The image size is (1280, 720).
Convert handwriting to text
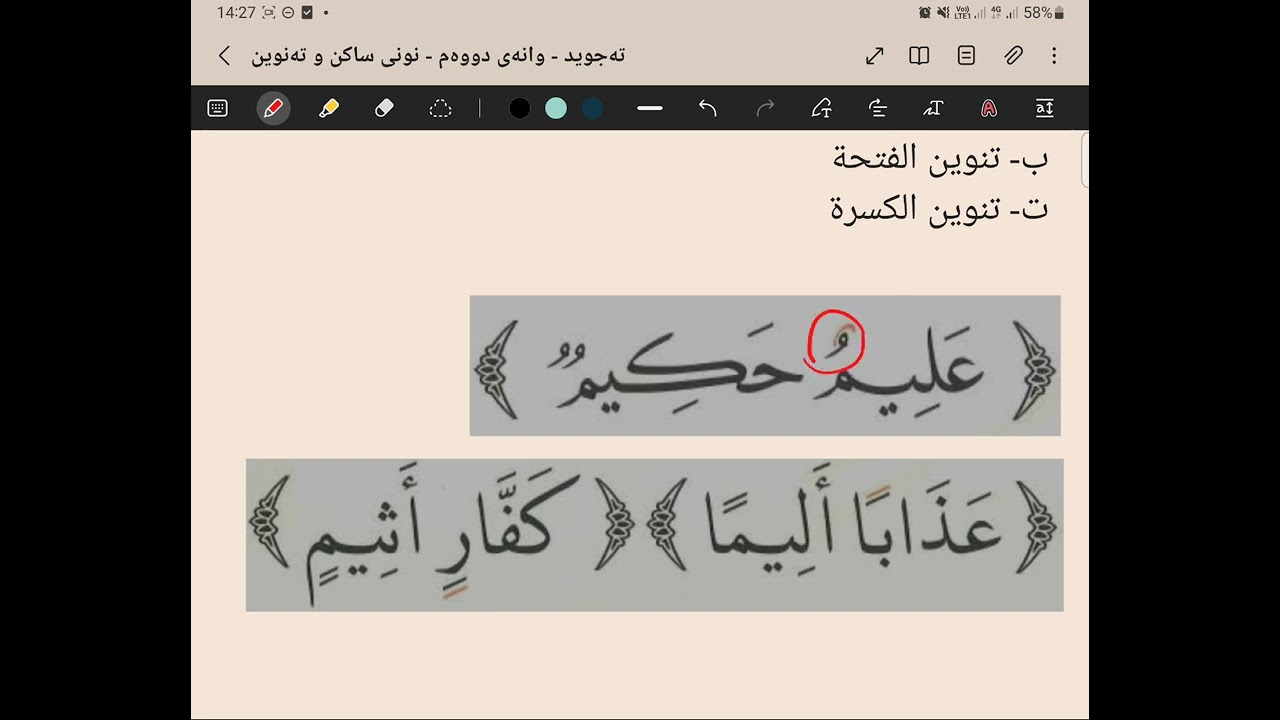pos(933,109)
